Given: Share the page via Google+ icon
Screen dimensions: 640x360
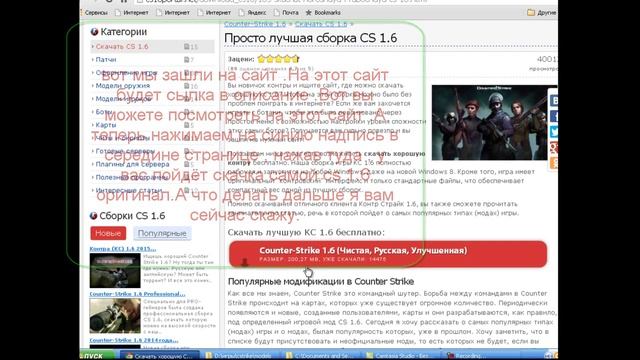Looking at the screenshot, I should pyautogui.click(x=553, y=147).
